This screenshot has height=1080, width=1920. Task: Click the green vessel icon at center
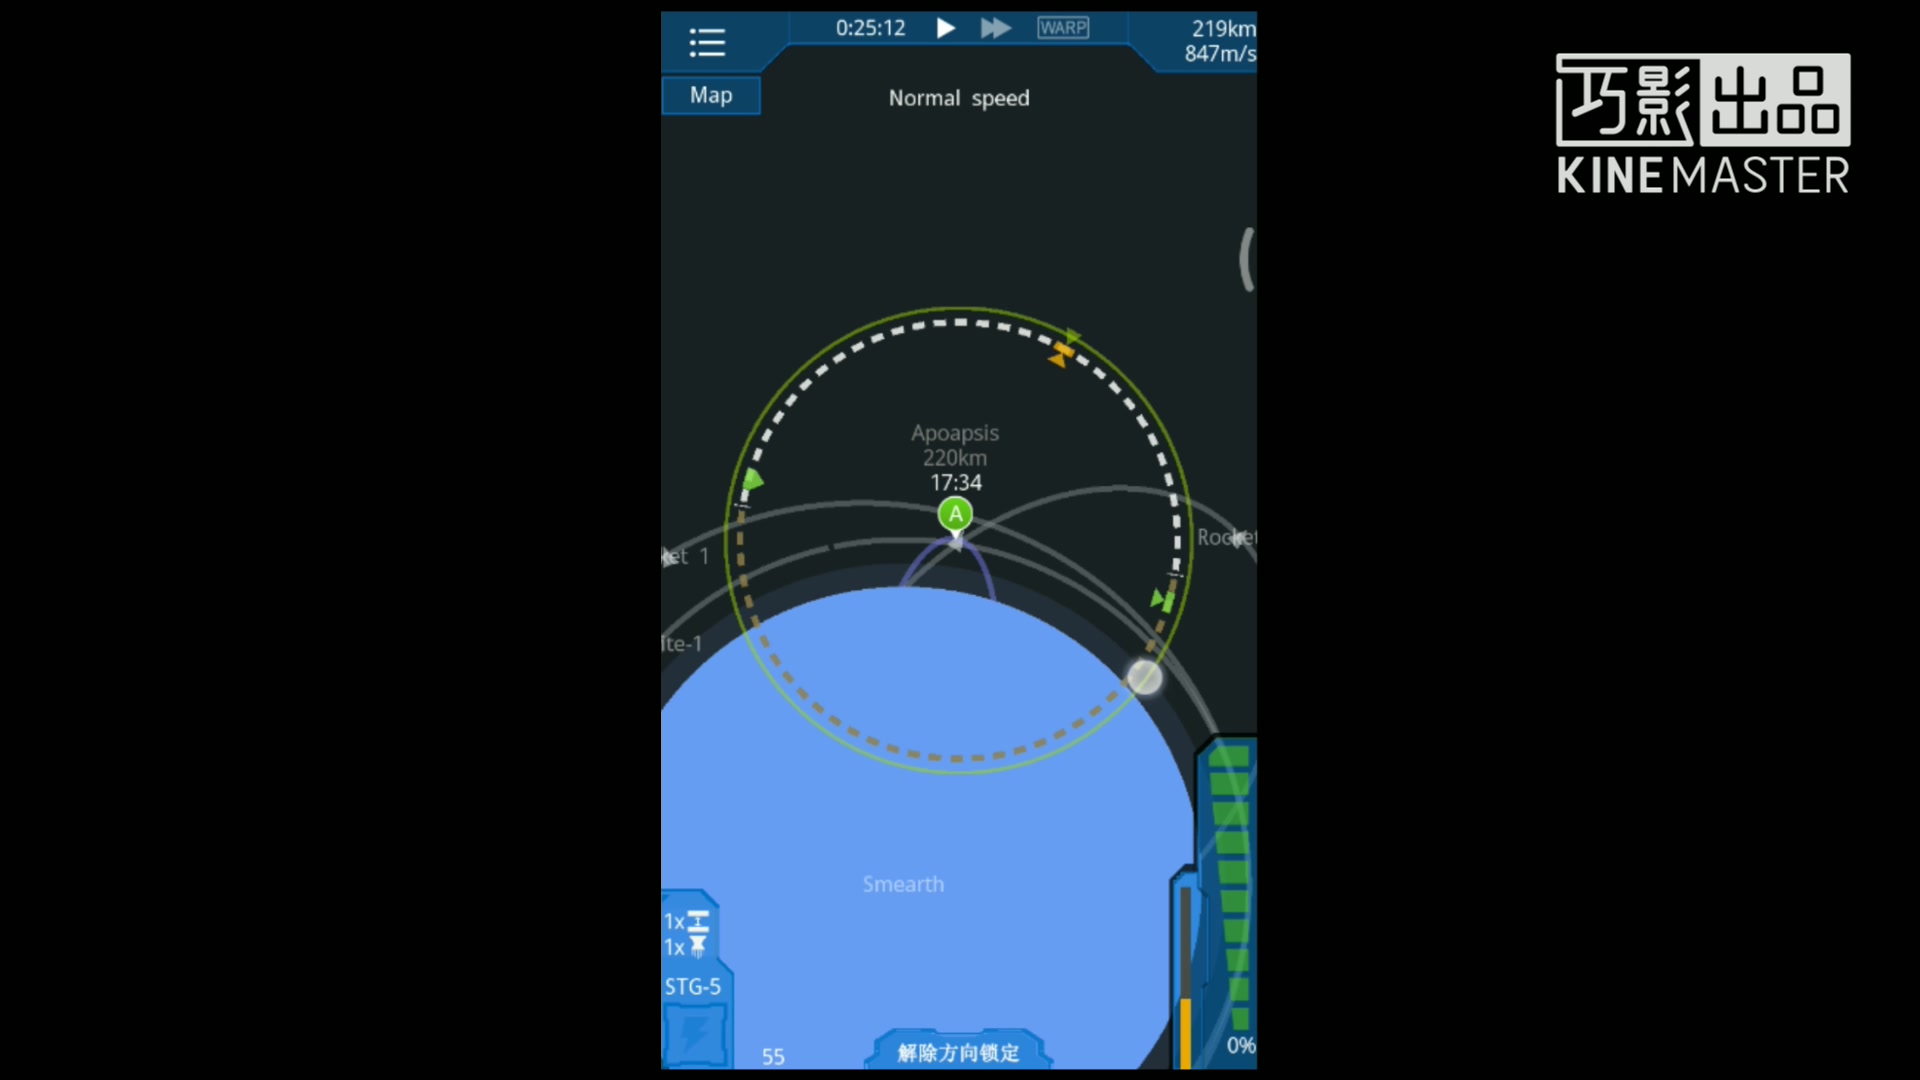coord(956,514)
